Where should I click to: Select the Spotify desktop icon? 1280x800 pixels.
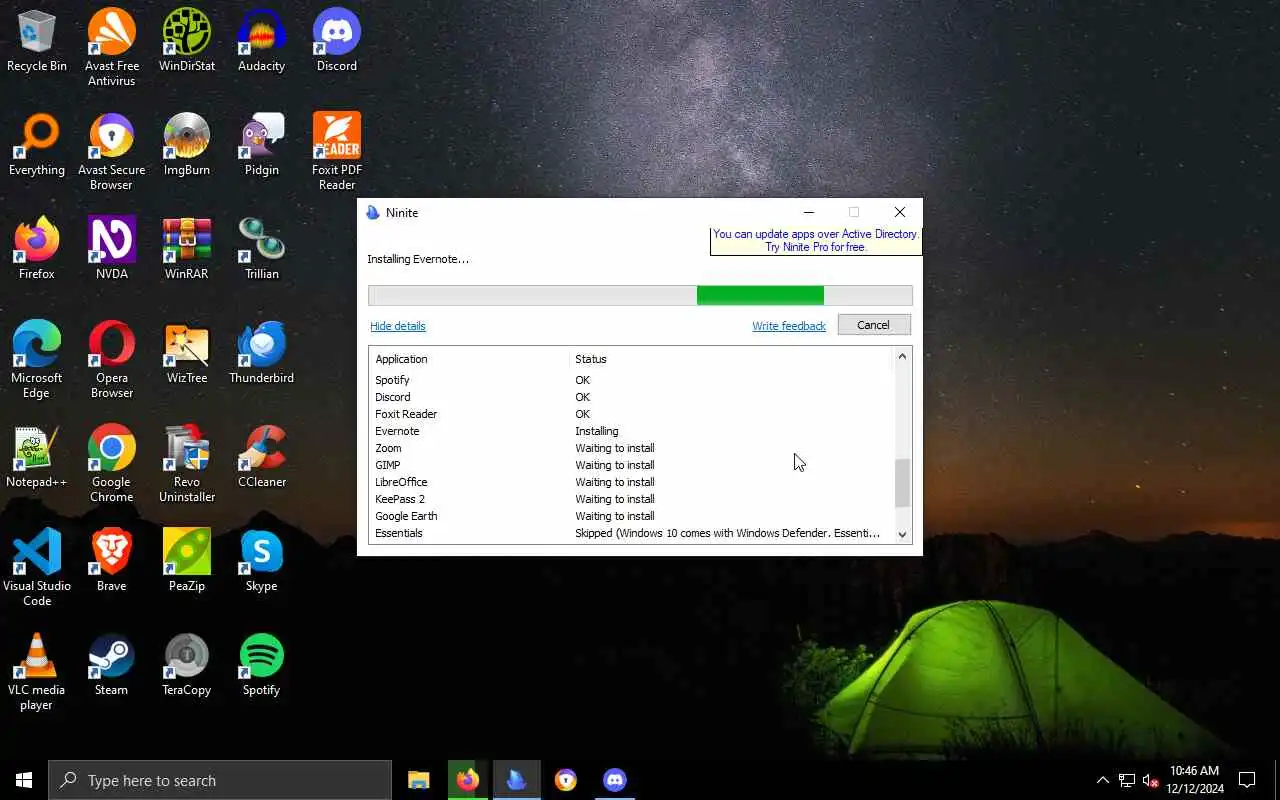coord(261,665)
